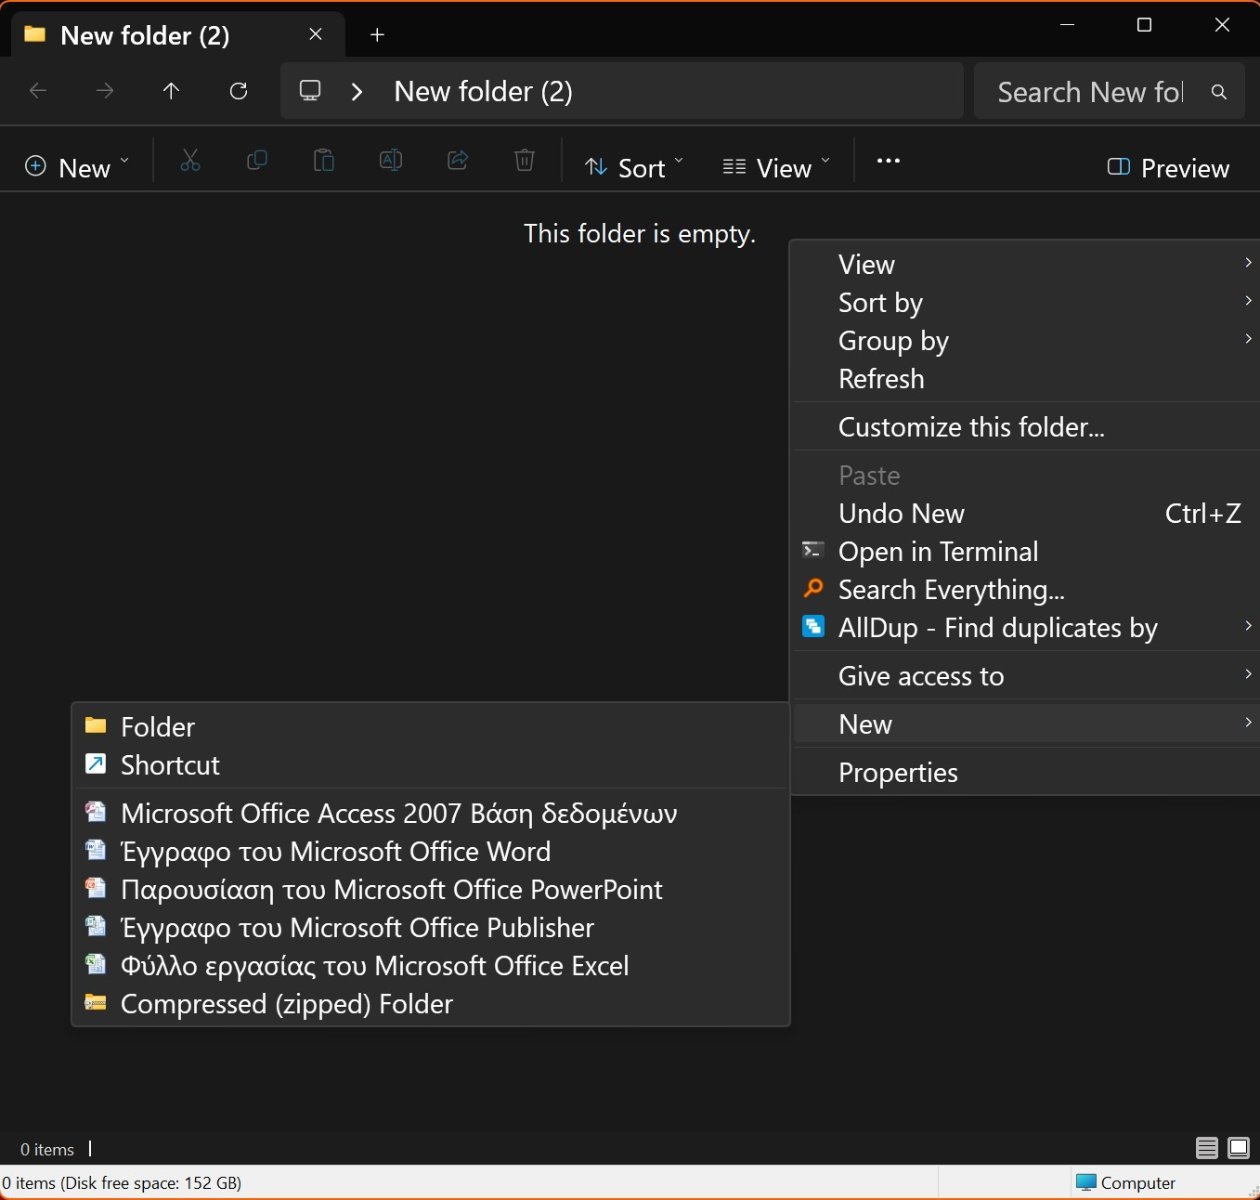Click the Rename icon in toolbar
Screen dimensions: 1260x1200
[390, 160]
